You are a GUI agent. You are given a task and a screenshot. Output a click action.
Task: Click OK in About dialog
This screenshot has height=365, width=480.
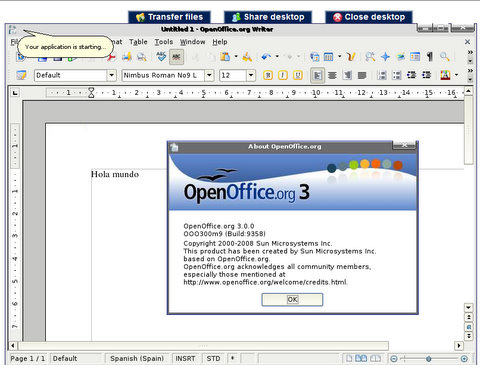(x=292, y=299)
